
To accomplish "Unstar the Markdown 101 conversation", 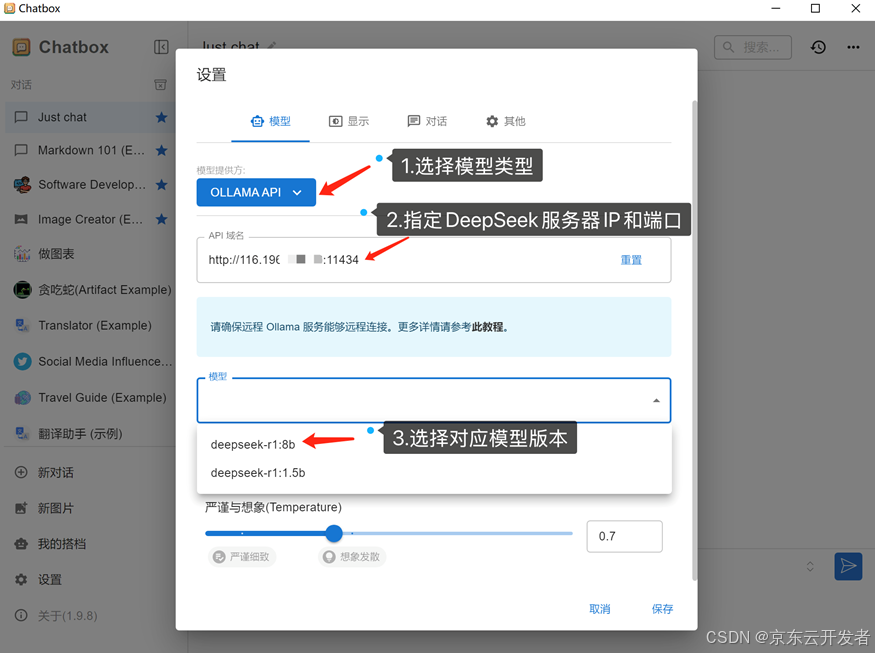I will pos(162,150).
